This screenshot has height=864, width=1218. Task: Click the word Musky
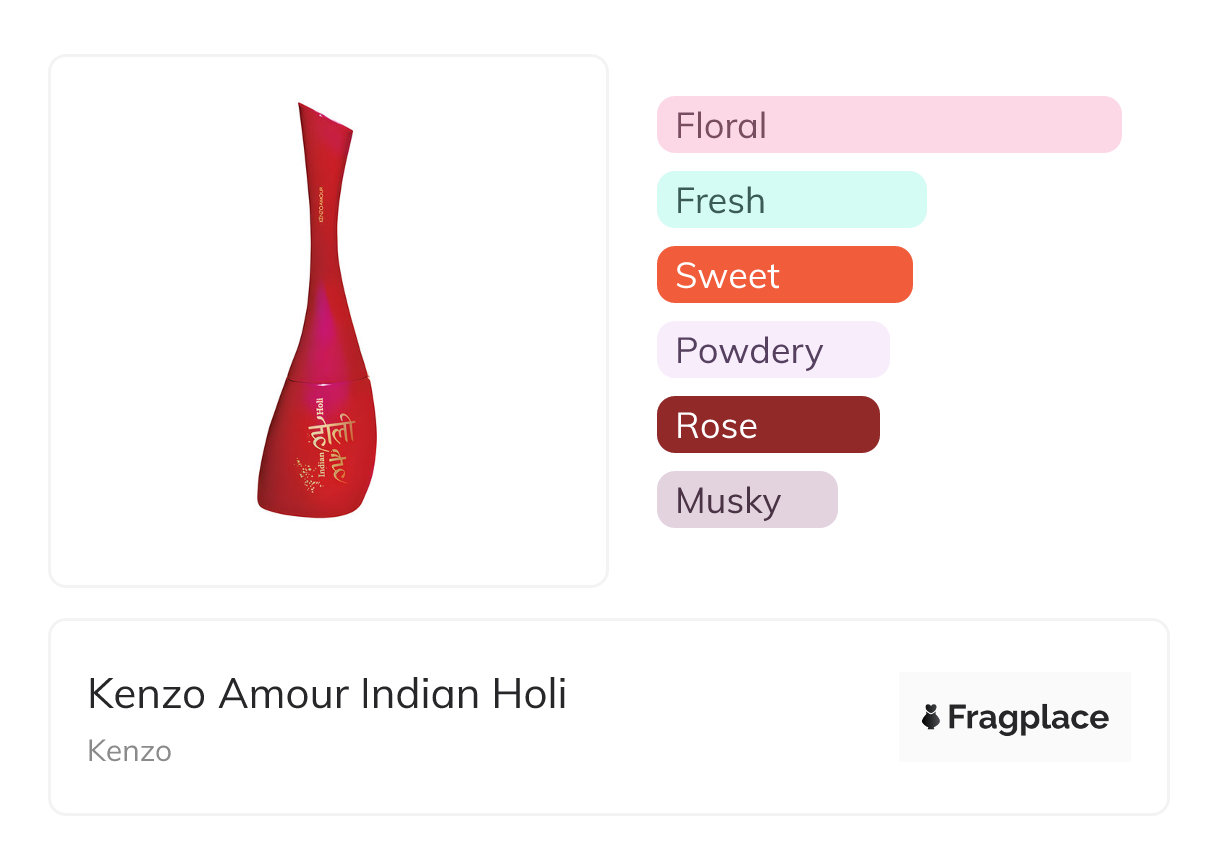pyautogui.click(x=728, y=501)
